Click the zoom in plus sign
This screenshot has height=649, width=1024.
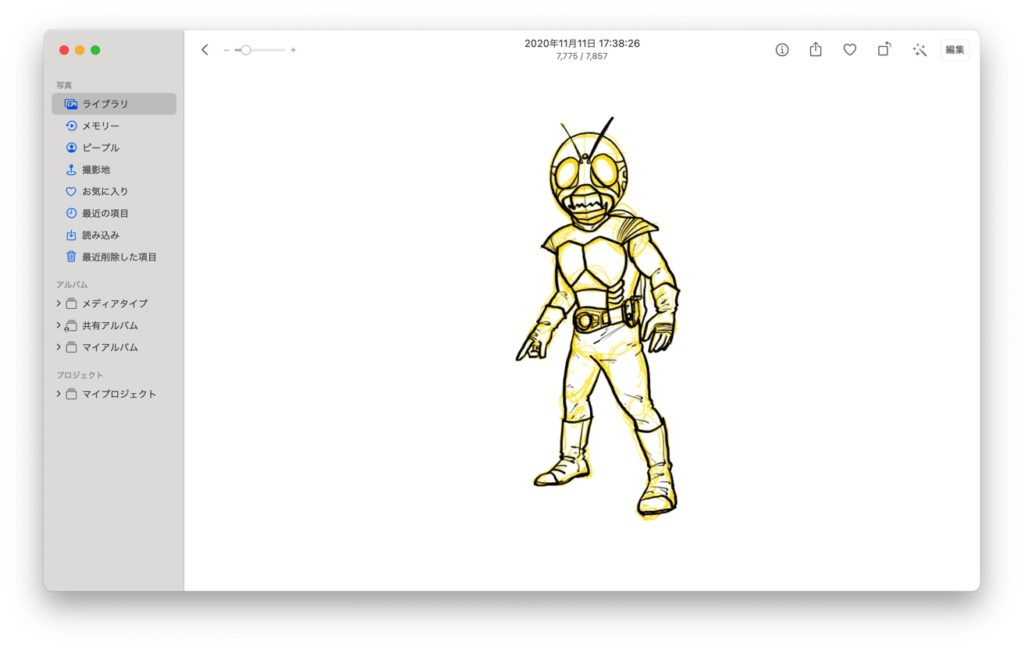293,50
